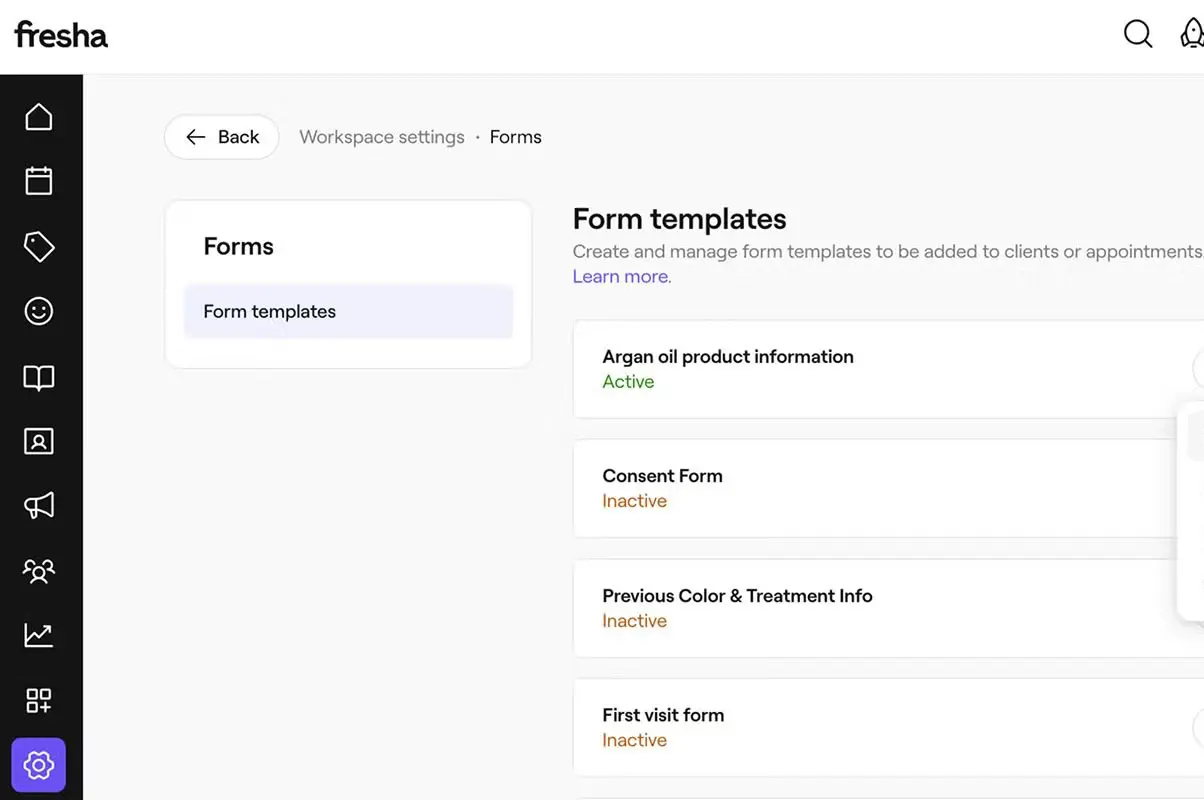This screenshot has width=1204, height=800.
Task: Open the Learn more link
Action: tap(620, 276)
